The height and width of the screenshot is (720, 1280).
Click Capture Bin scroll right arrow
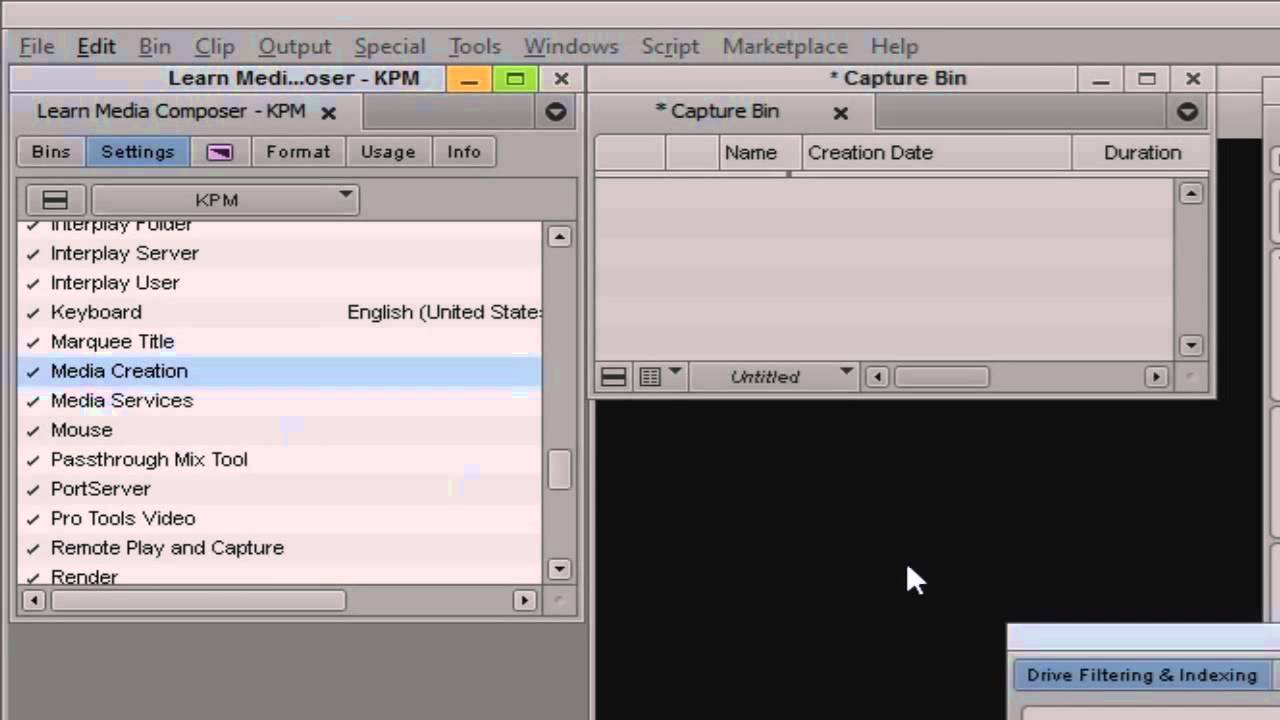point(1156,377)
